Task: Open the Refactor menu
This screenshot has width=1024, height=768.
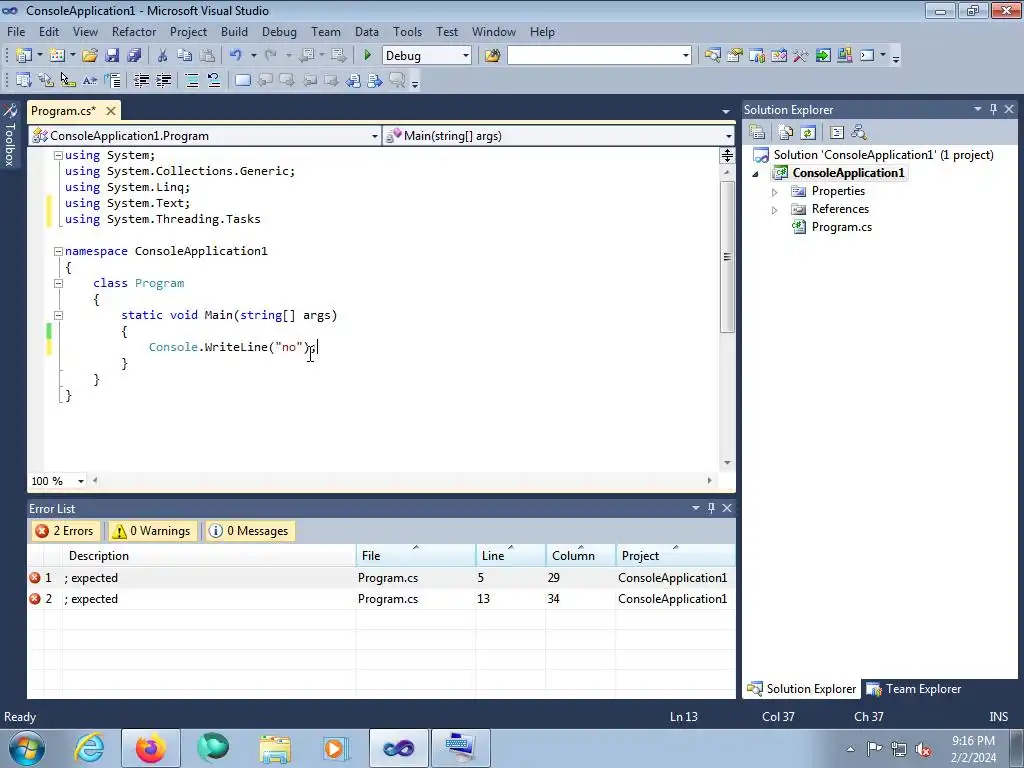Action: (x=134, y=31)
